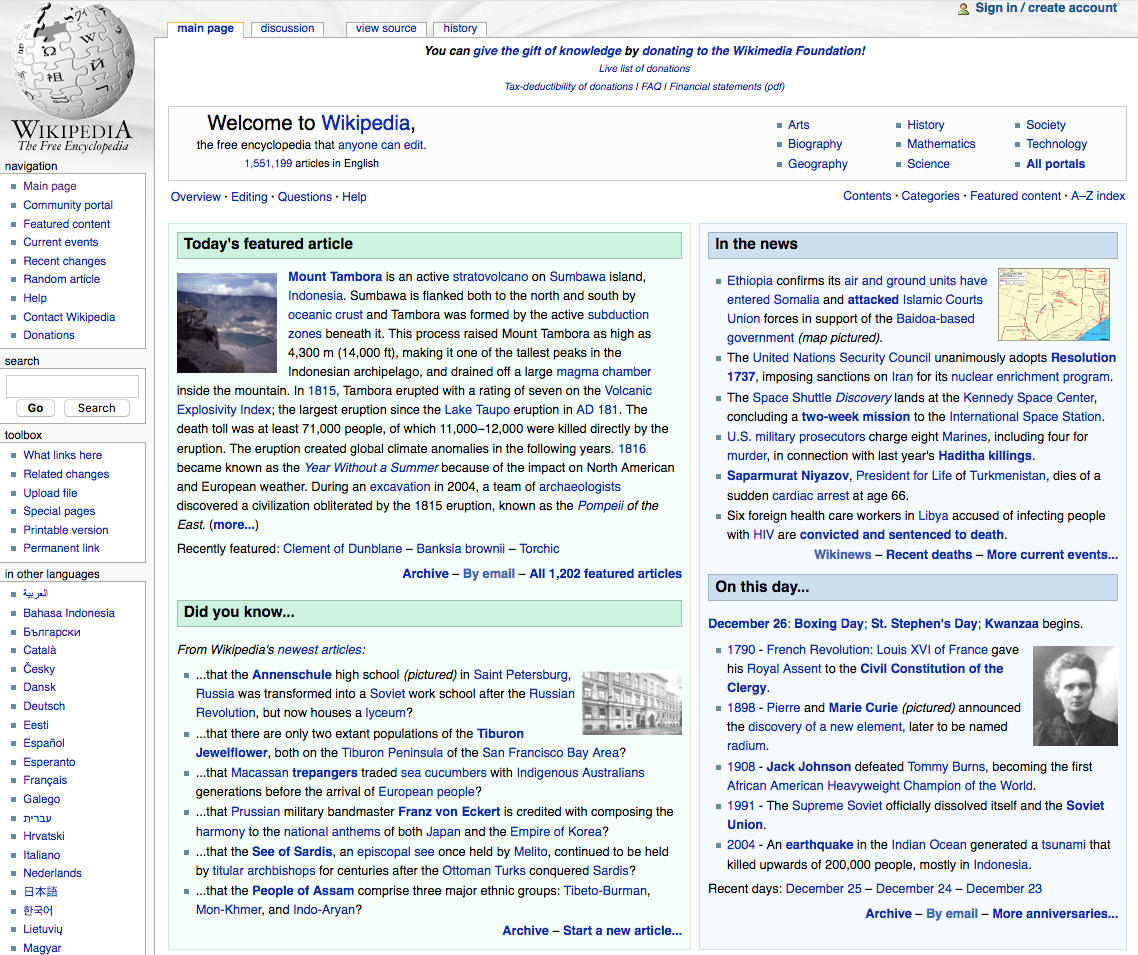Open the Boxing Day link
This screenshot has width=1138, height=955.
(828, 623)
